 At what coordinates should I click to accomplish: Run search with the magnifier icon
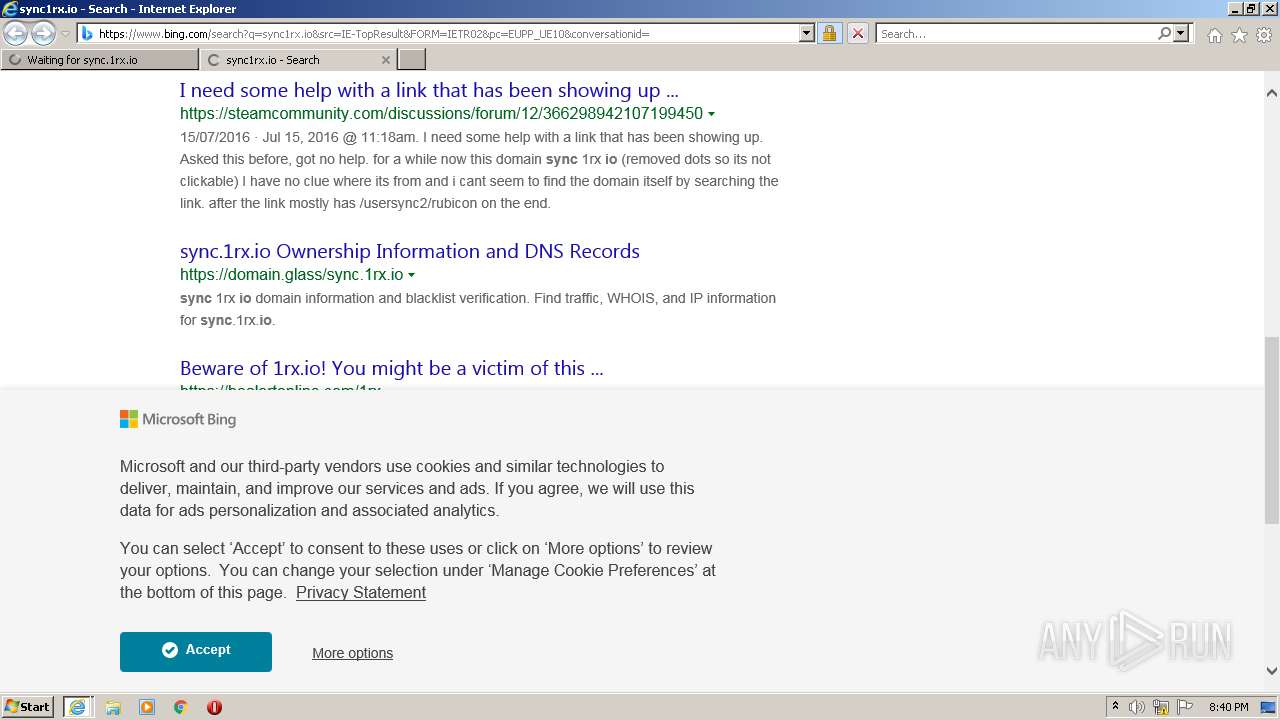coord(1164,33)
